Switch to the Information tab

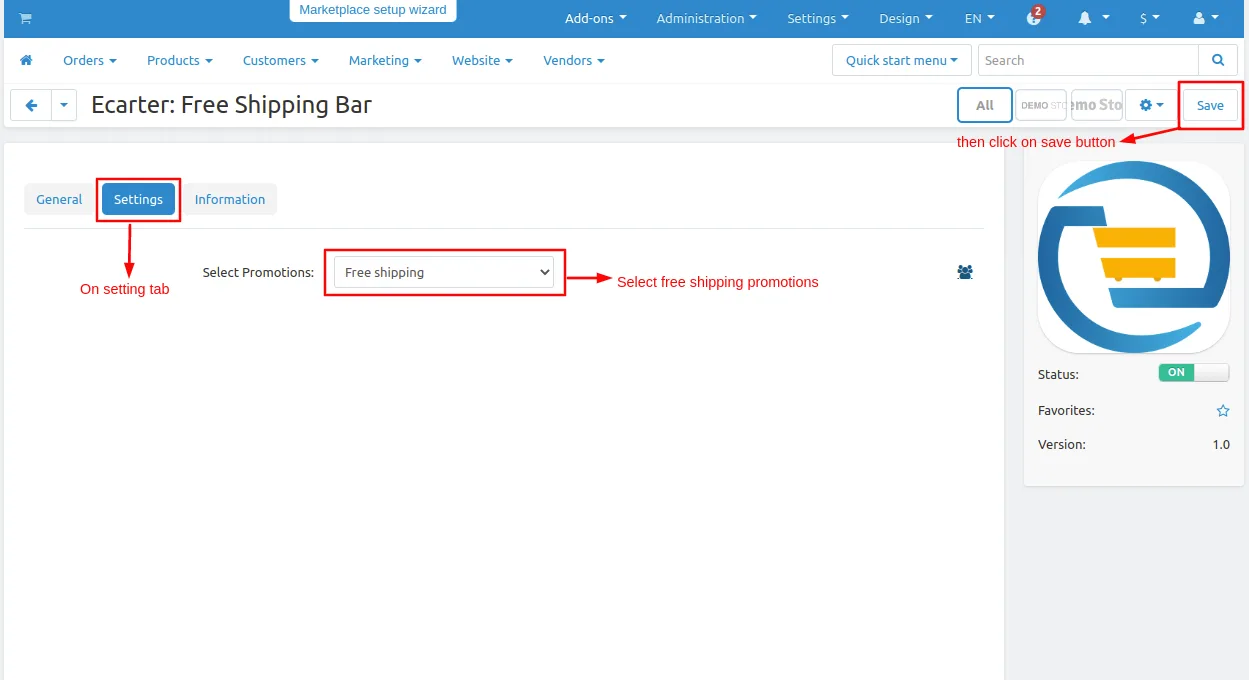(230, 199)
